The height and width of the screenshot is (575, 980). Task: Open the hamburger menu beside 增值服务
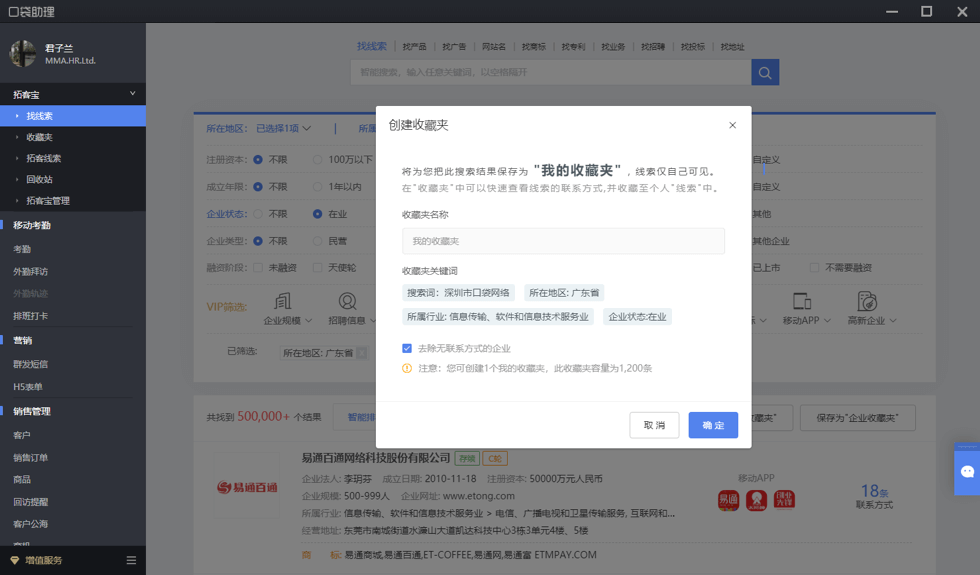pyautogui.click(x=131, y=560)
